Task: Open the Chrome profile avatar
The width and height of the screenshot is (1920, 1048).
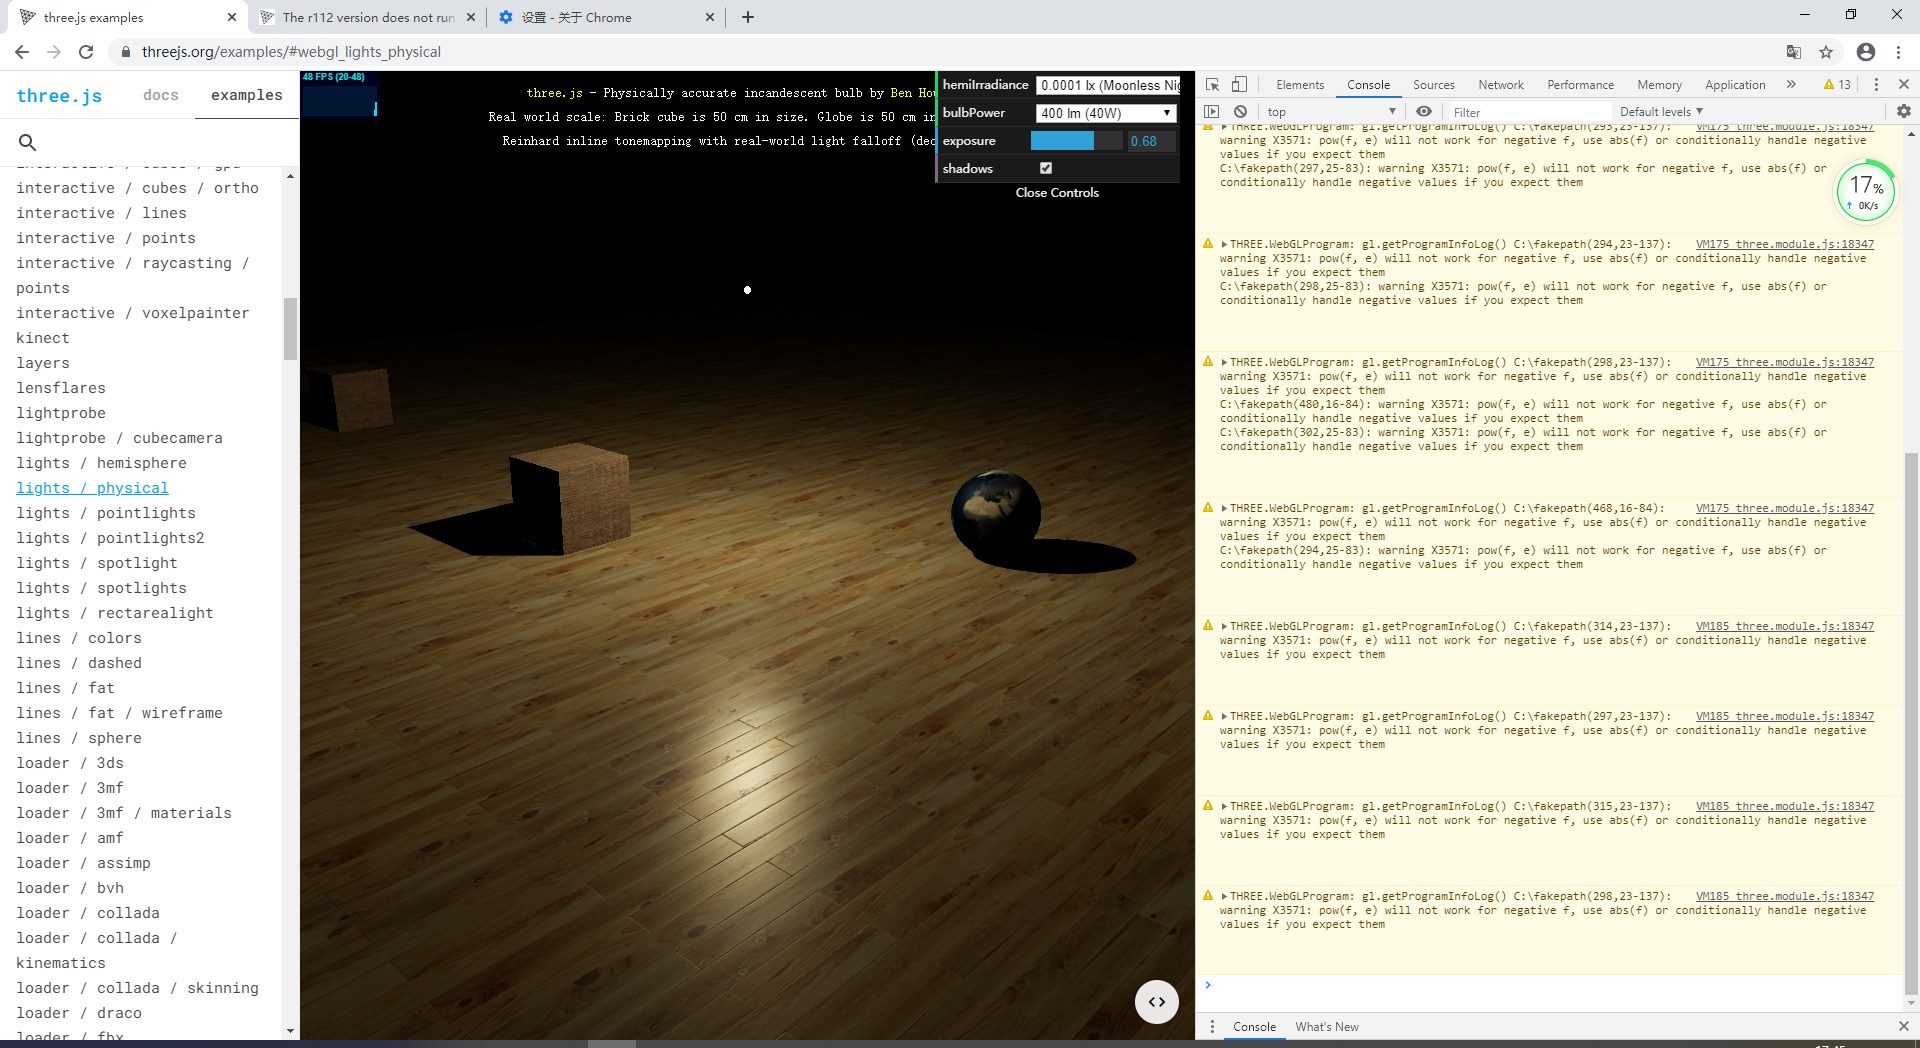Action: (1865, 52)
